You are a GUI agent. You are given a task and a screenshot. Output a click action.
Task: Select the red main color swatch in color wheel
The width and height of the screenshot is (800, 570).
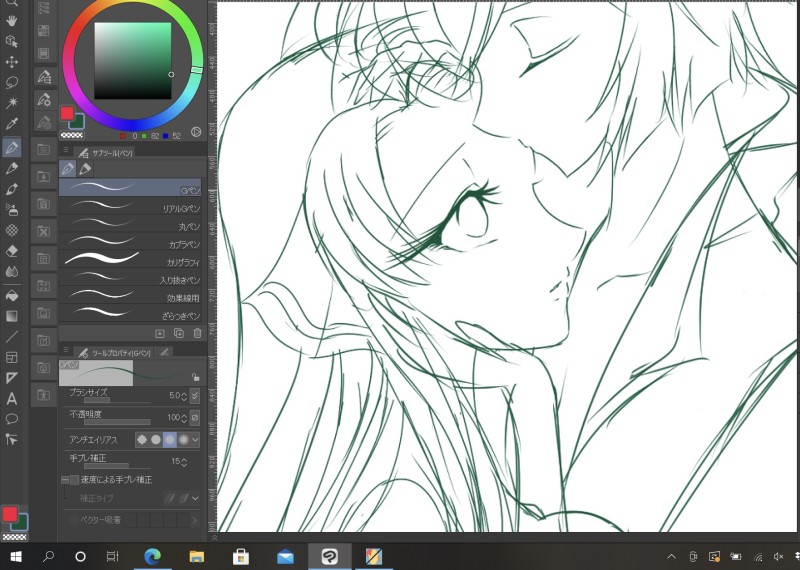(x=67, y=113)
